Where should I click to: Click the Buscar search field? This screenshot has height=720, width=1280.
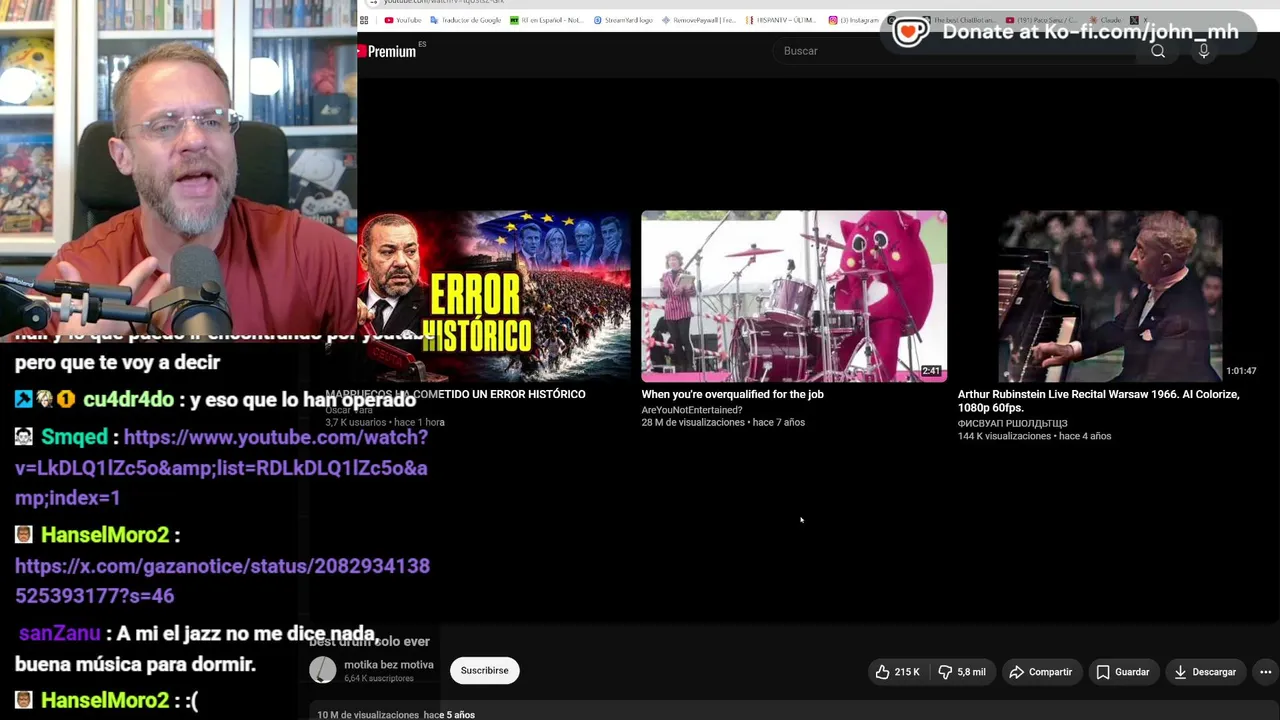(955, 51)
